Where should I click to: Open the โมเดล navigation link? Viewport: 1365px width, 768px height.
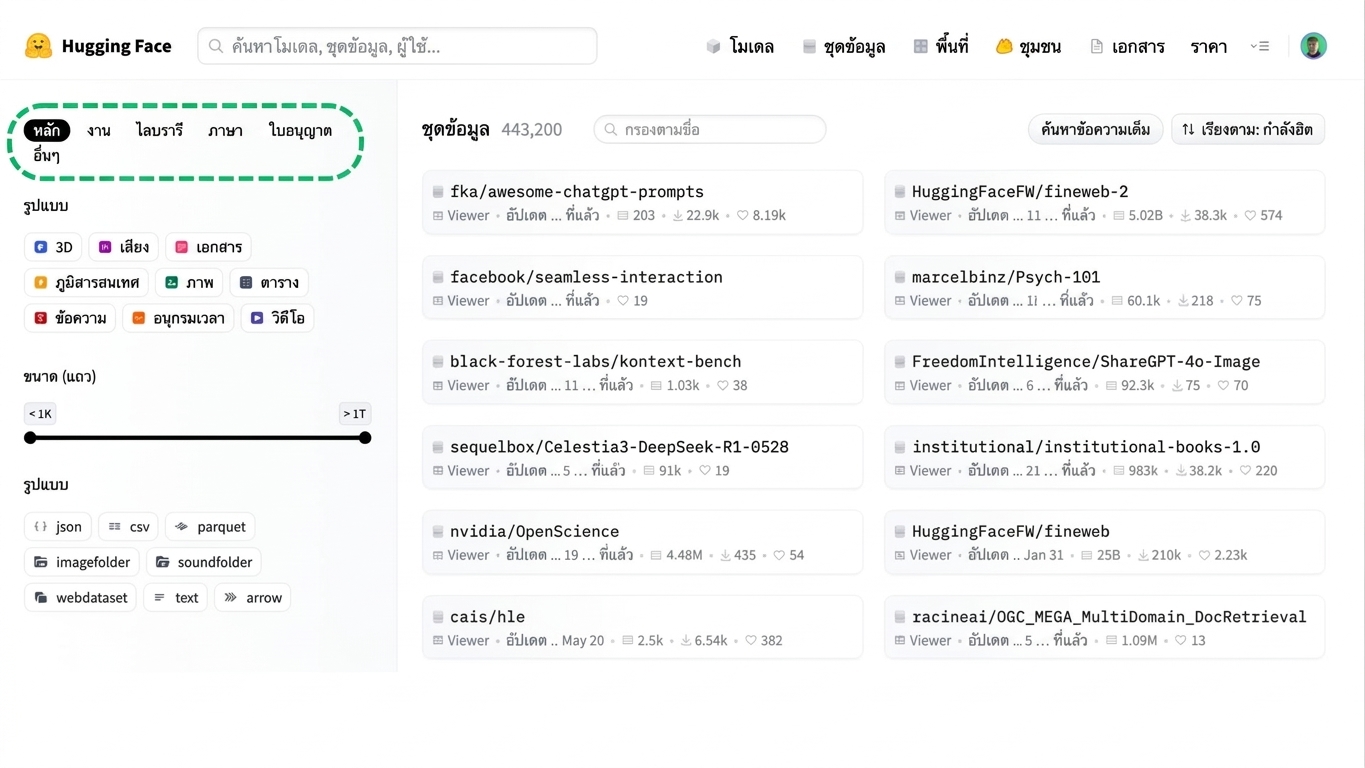pyautogui.click(x=740, y=46)
